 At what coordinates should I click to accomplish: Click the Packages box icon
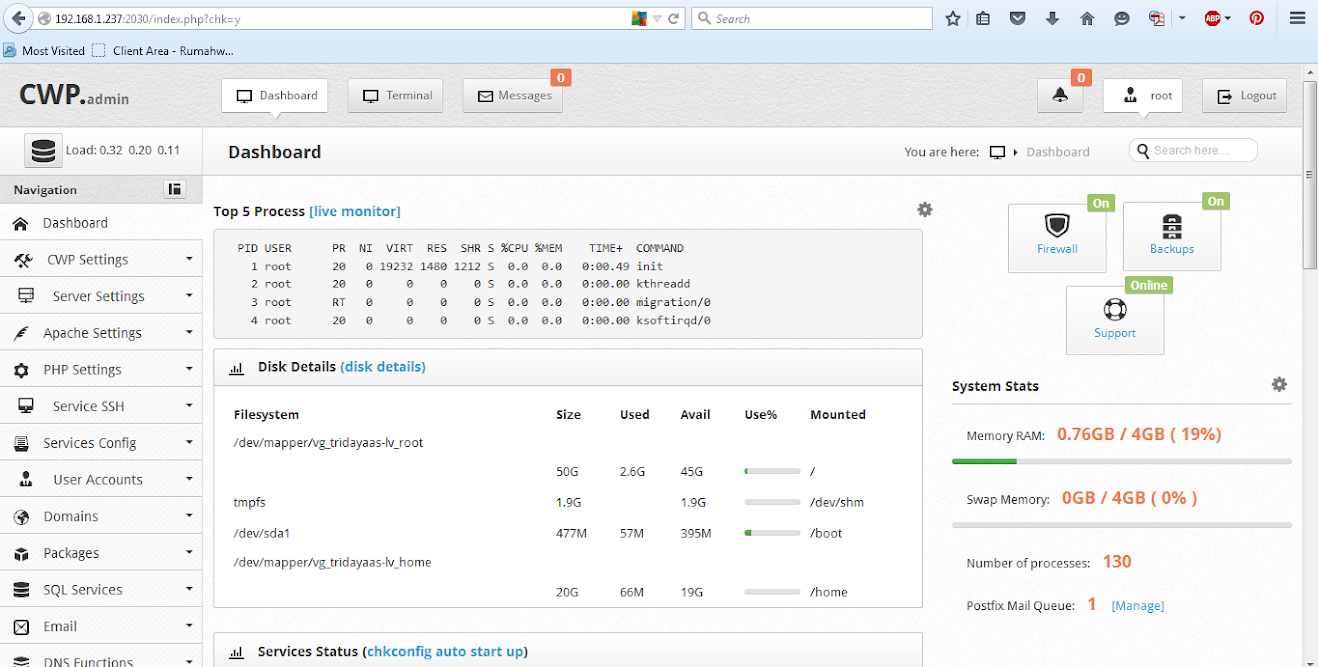[21, 554]
